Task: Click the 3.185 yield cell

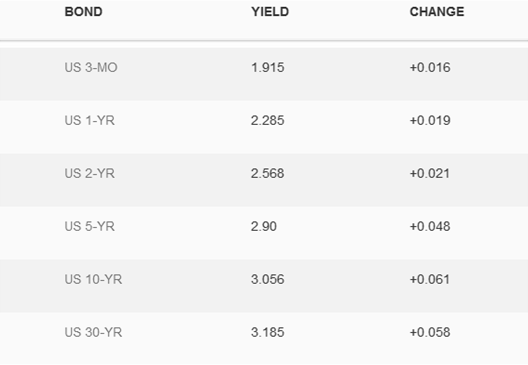Action: tap(268, 332)
